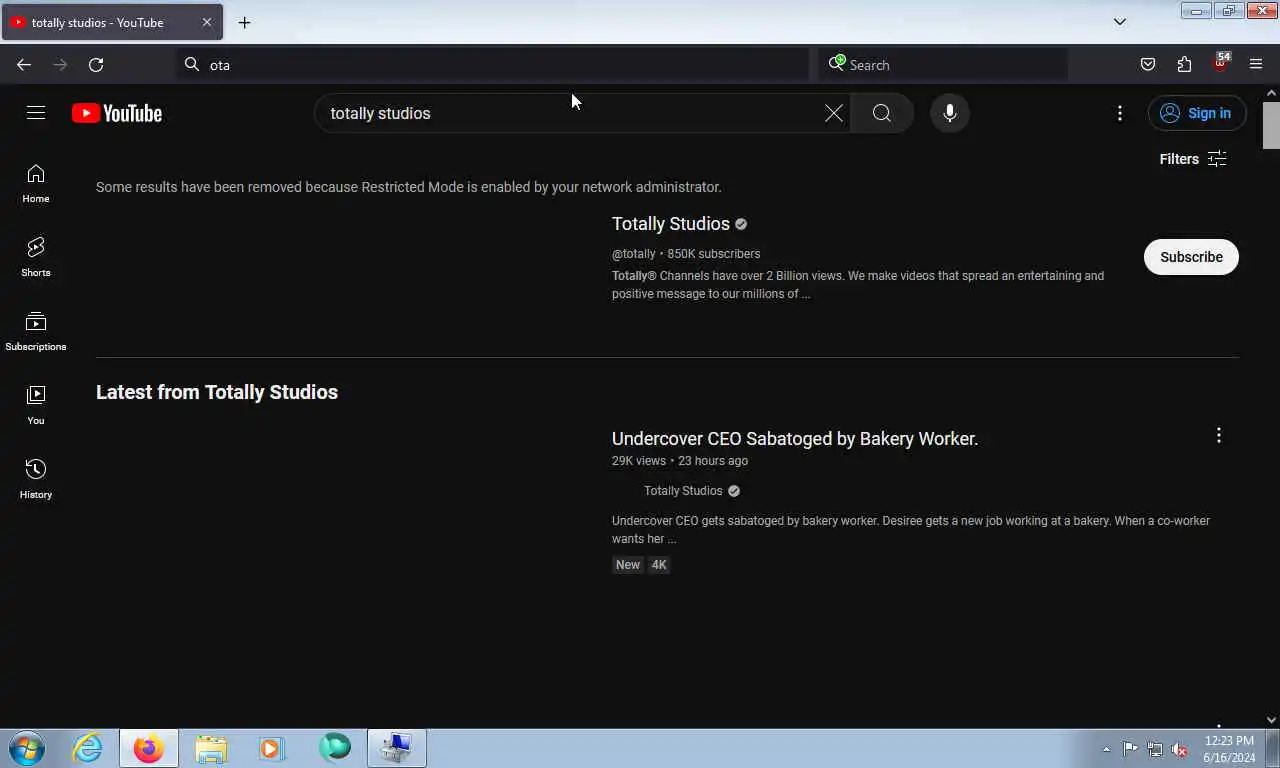Click the @totally handle text
Image resolution: width=1280 pixels, height=768 pixels.
pos(634,254)
